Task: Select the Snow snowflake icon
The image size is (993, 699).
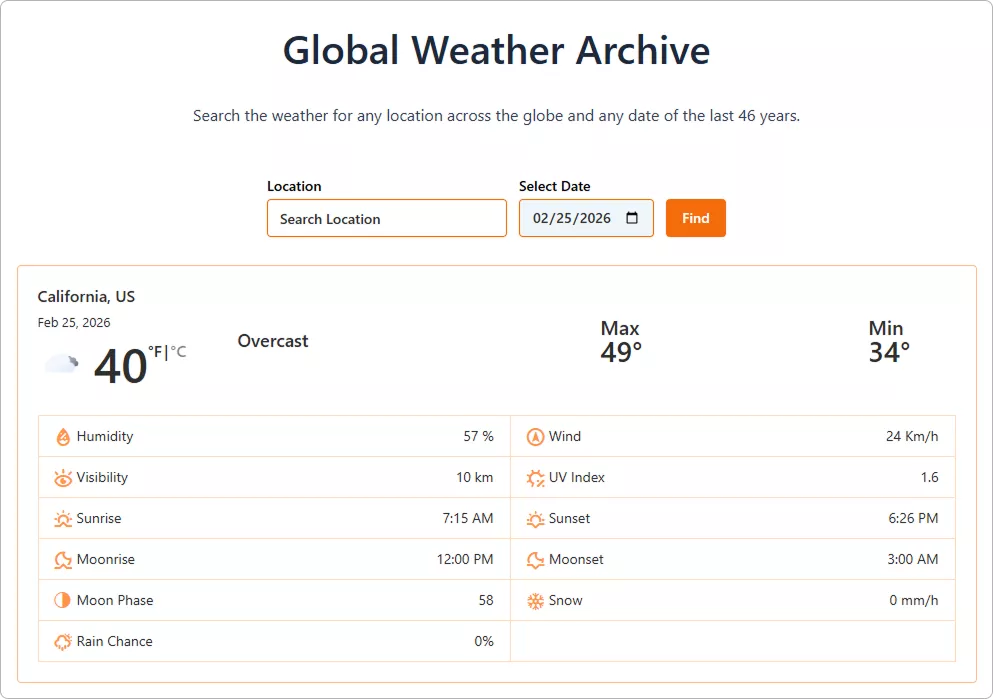Action: click(533, 600)
